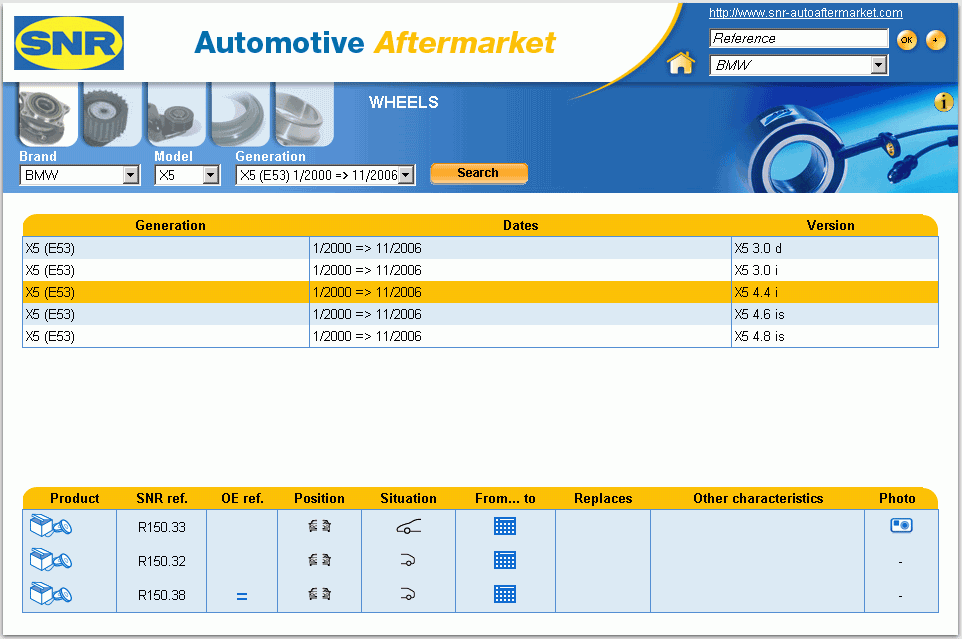Go to the home page icon
Viewport: 962px width, 639px height.
tap(681, 63)
